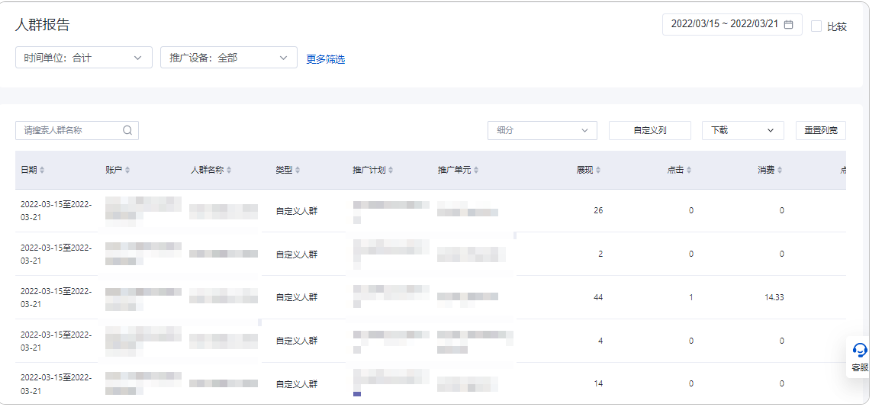Expand the 细分 dropdown
Viewport: 874px width, 405px height.
click(x=542, y=130)
